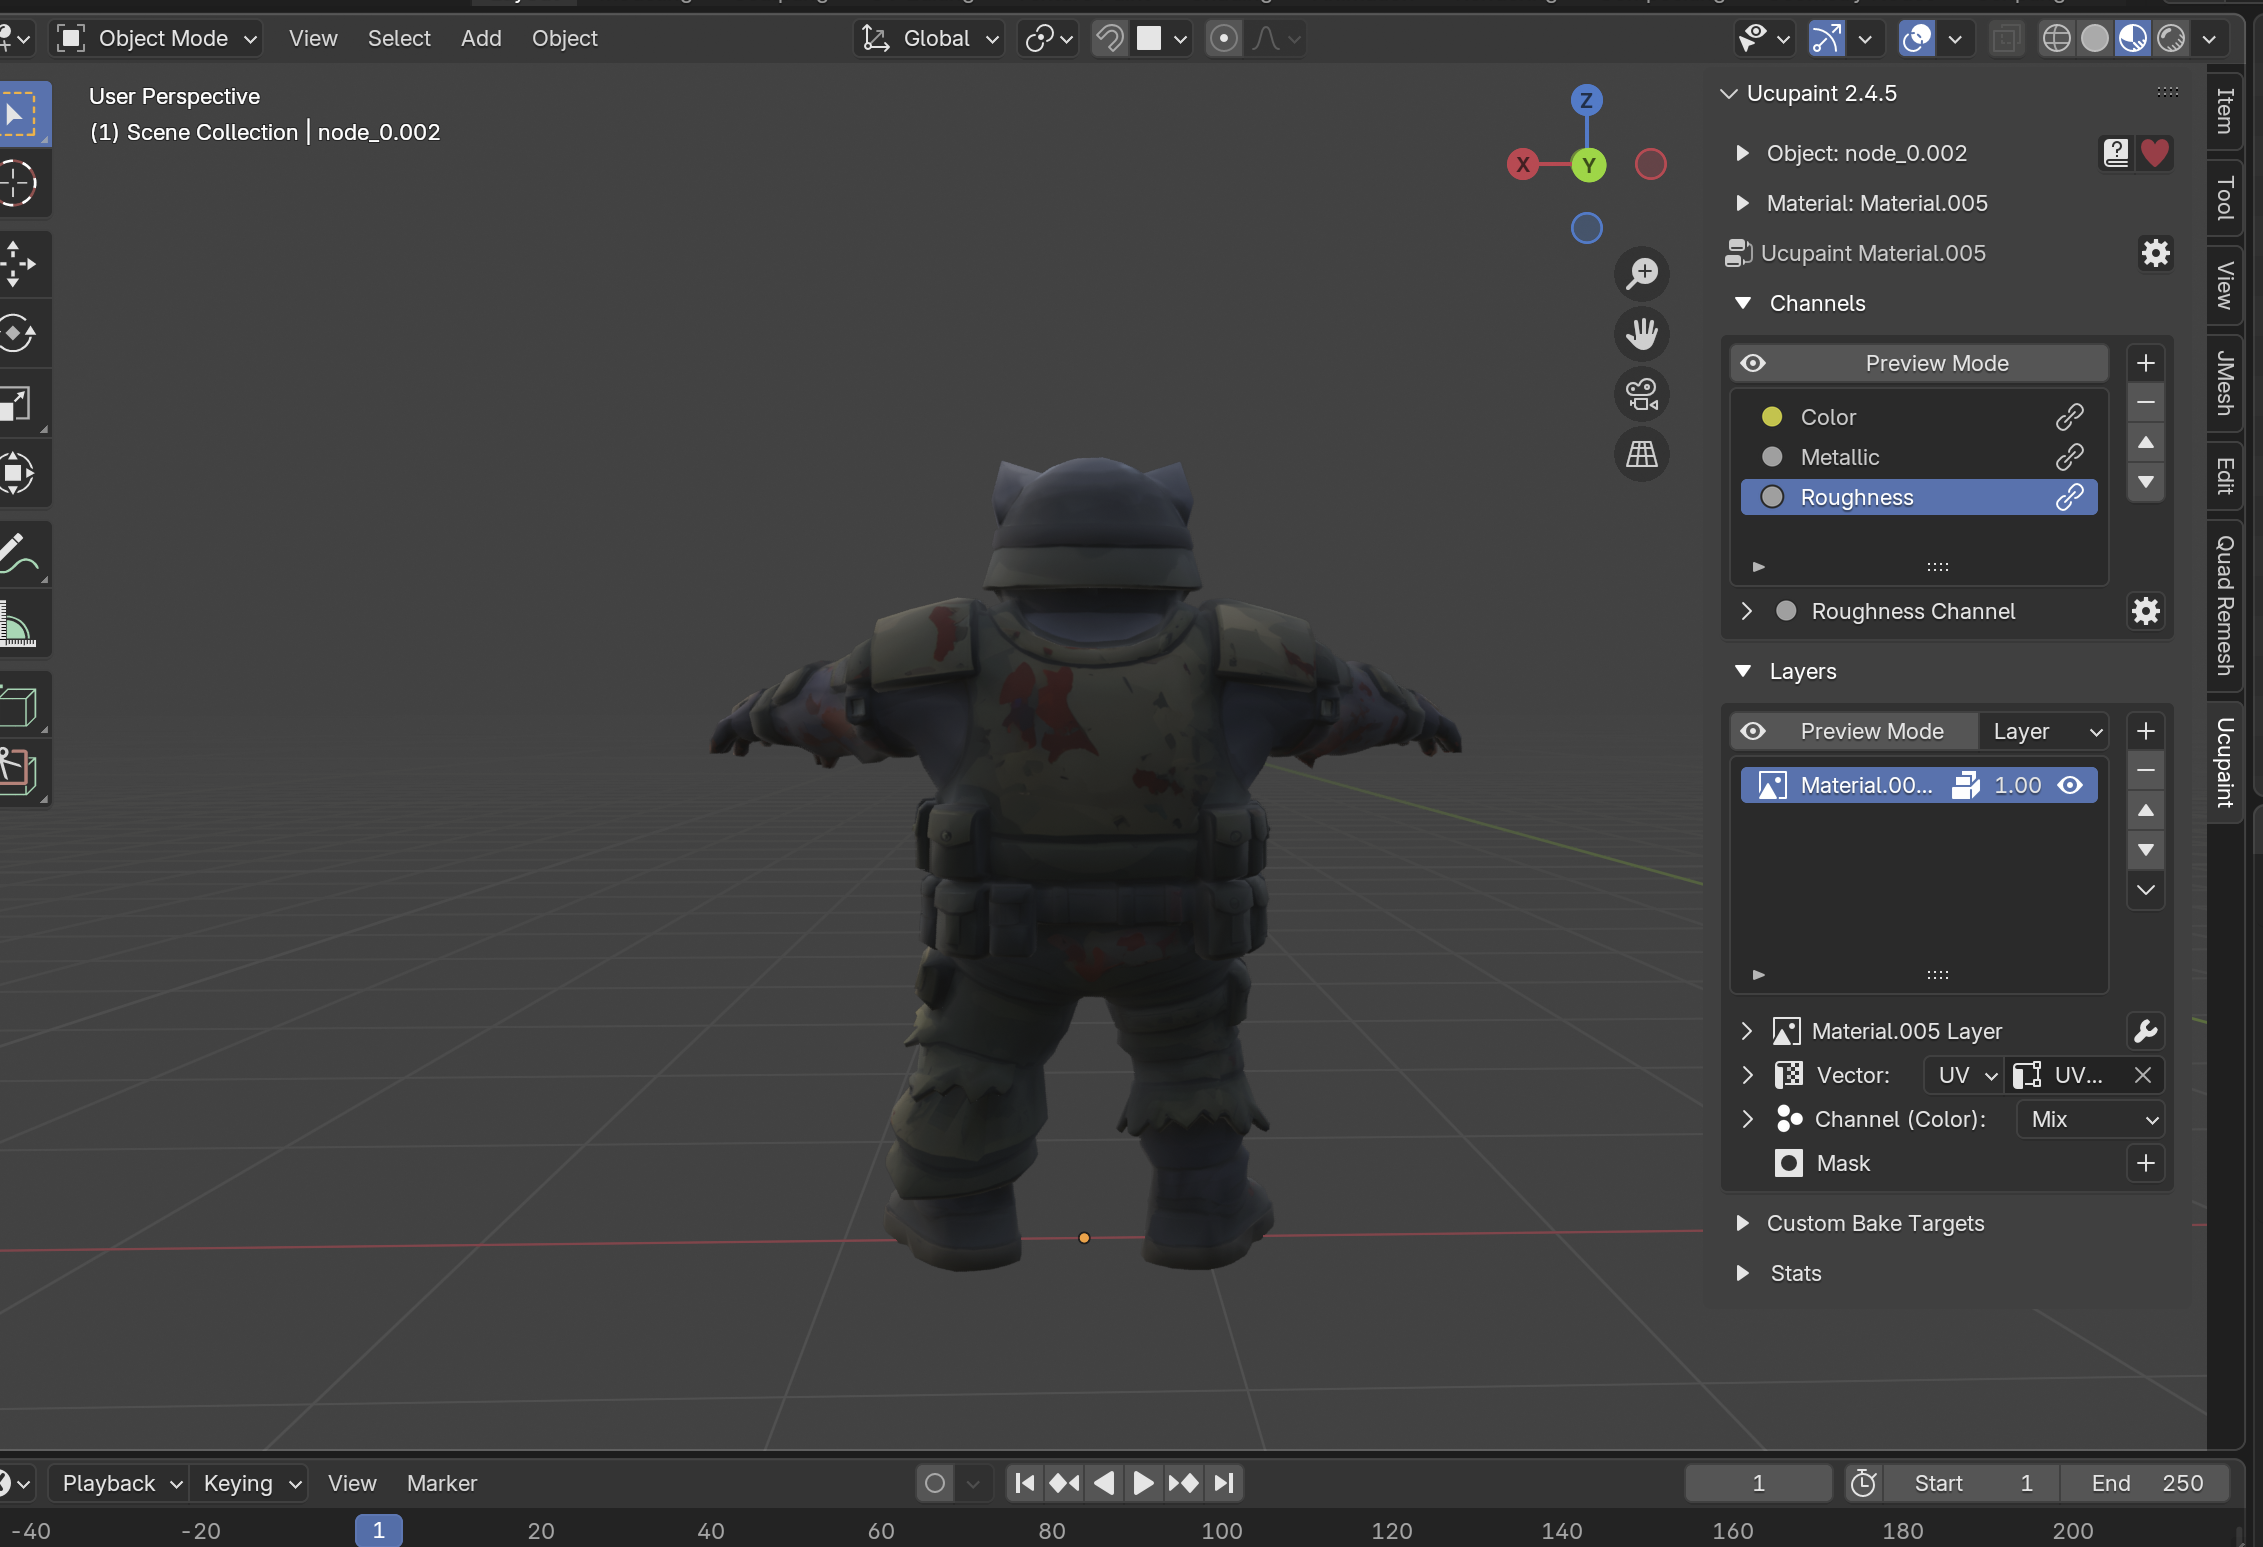Open Roughness Channel gear settings

[2145, 611]
